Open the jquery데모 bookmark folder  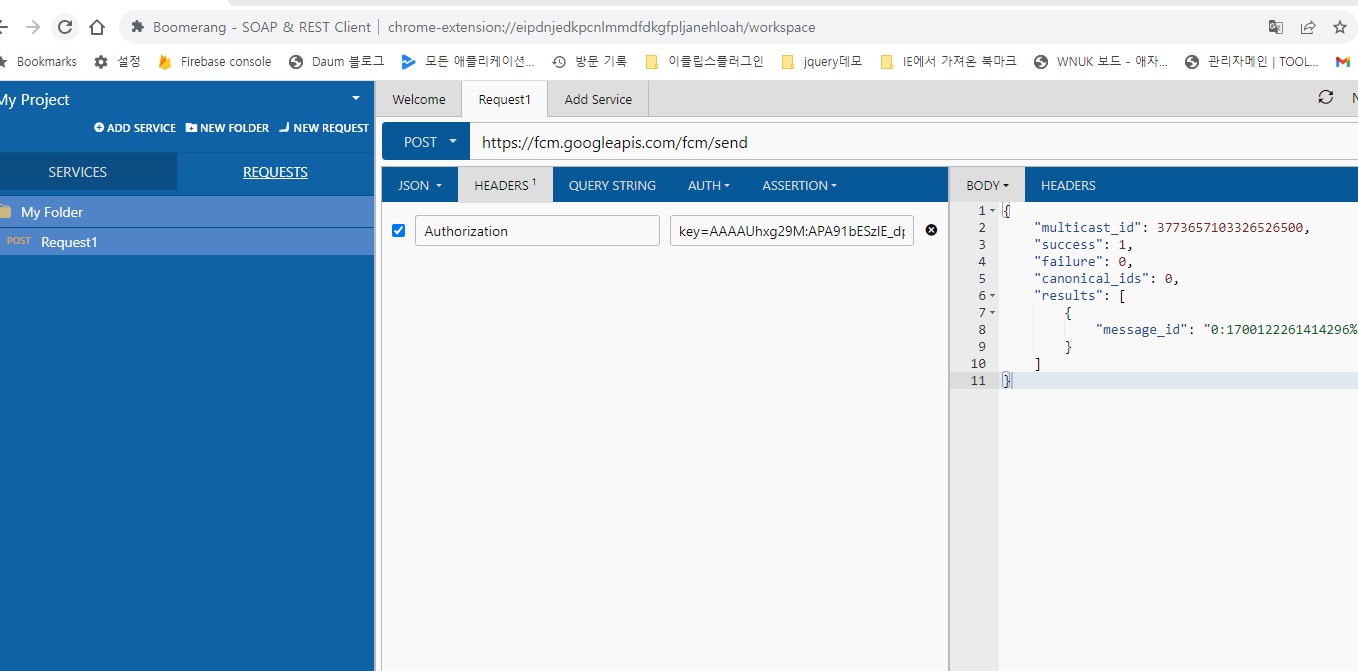tap(820, 61)
